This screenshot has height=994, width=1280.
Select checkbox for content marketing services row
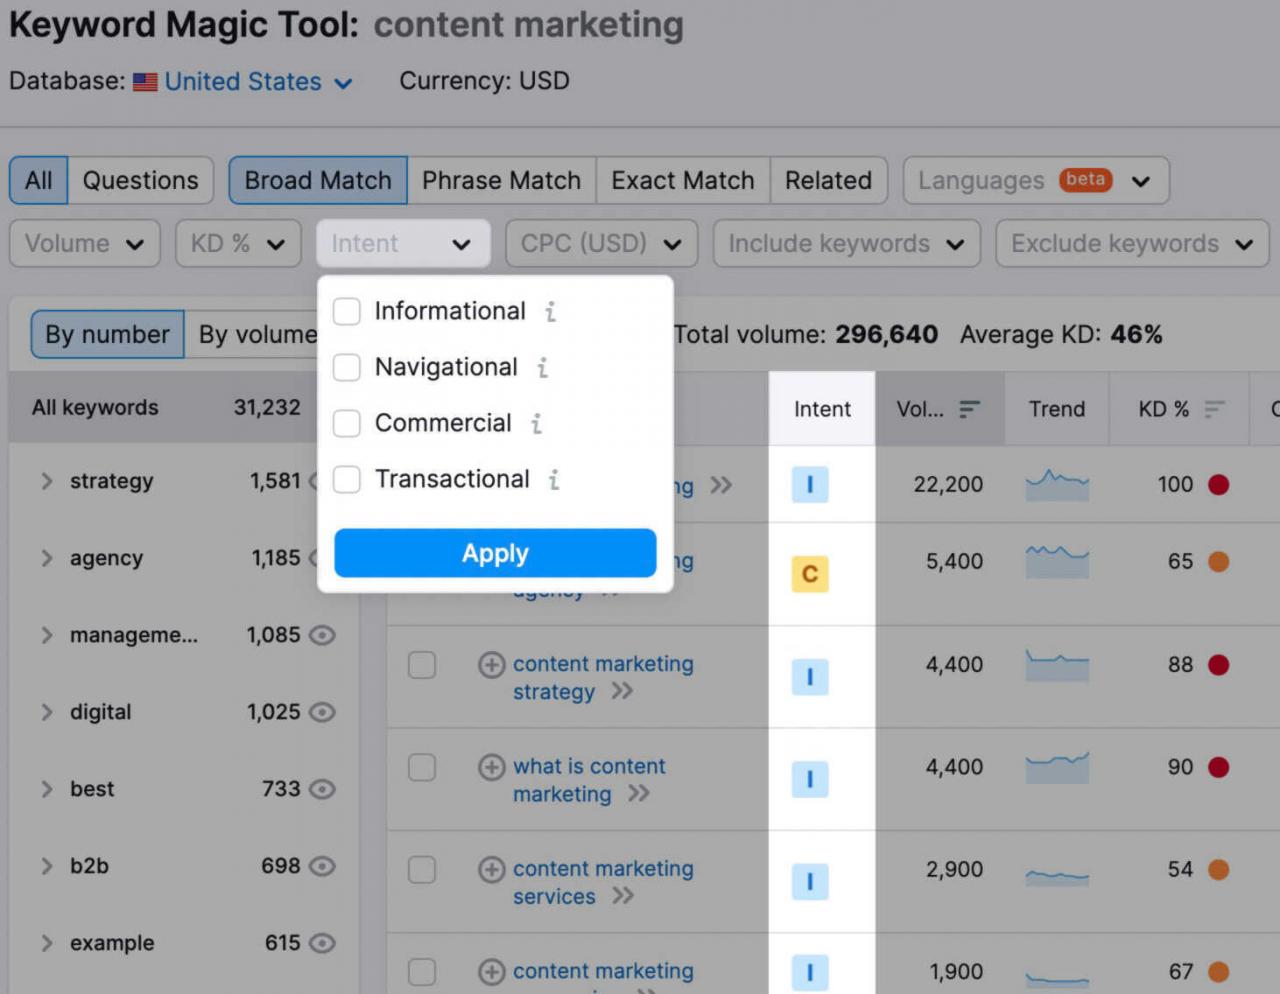422,870
